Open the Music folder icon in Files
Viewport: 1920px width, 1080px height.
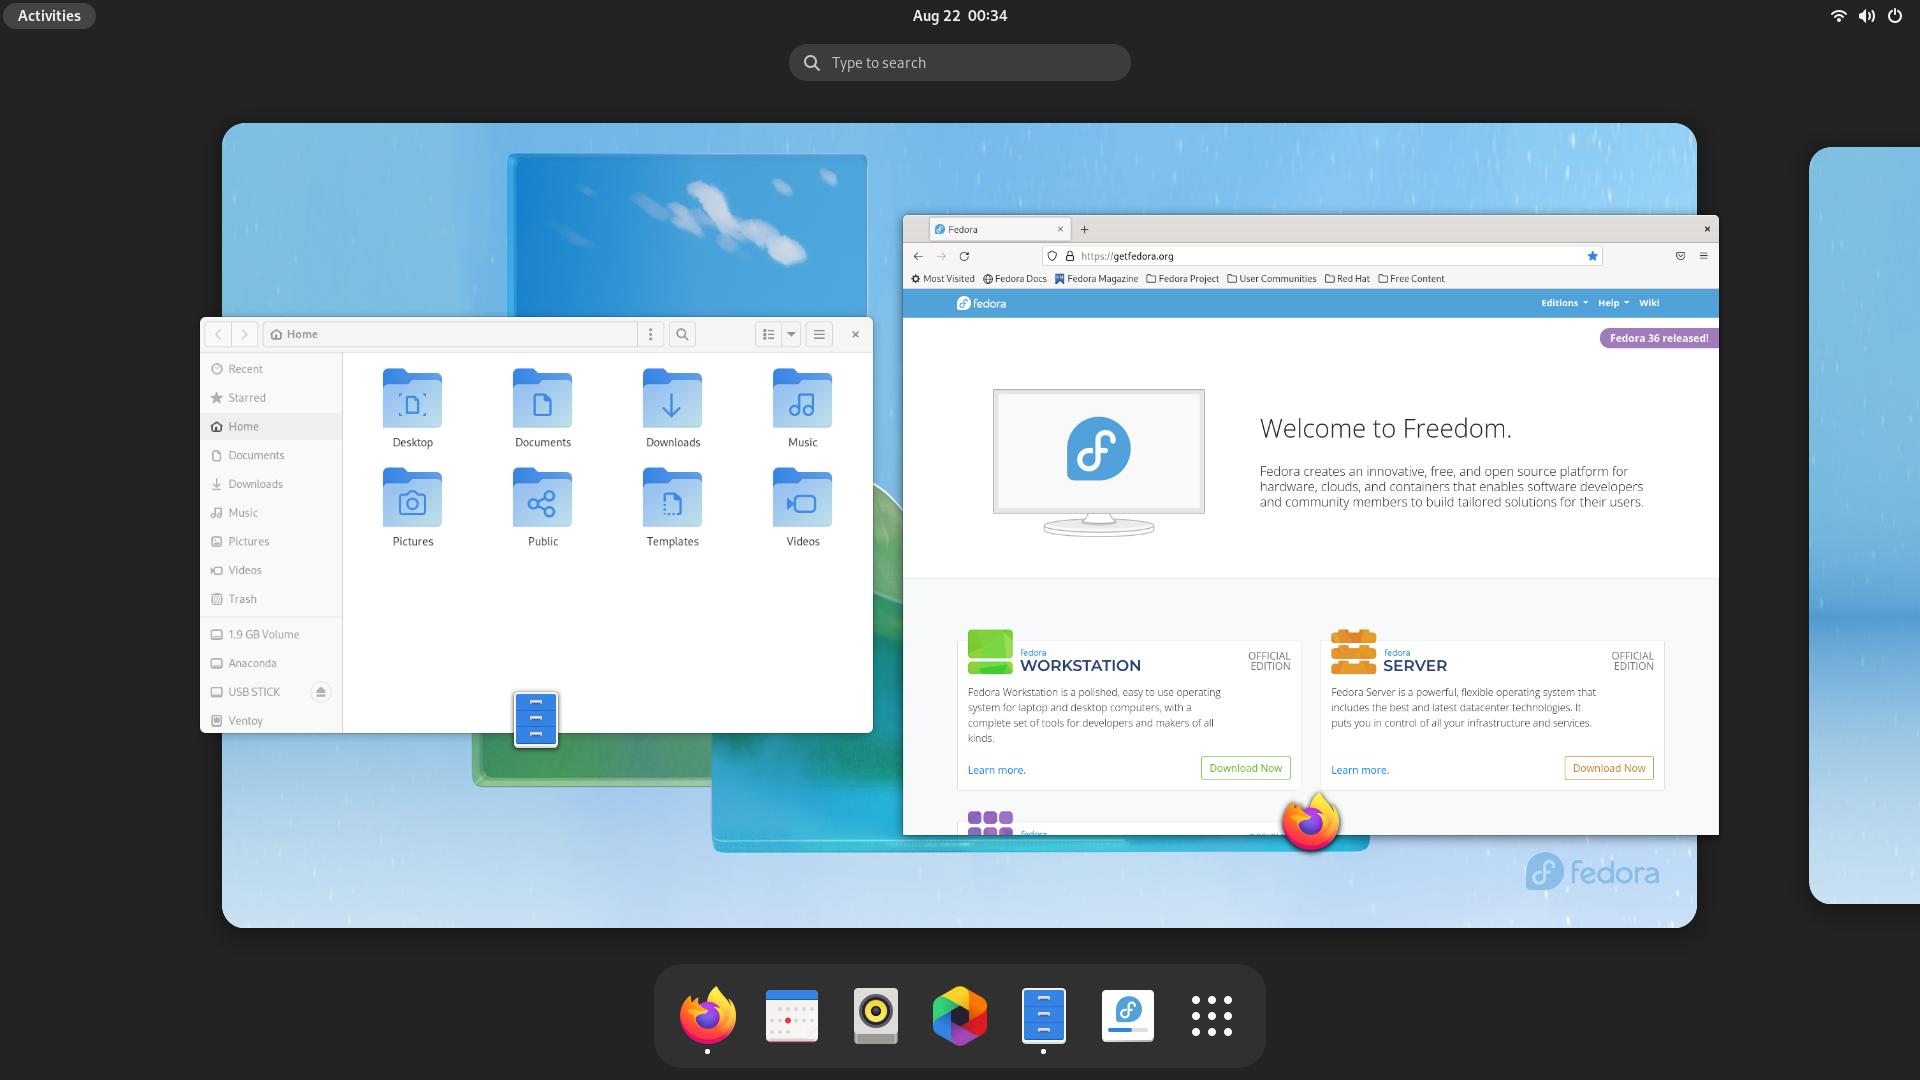[x=802, y=397]
